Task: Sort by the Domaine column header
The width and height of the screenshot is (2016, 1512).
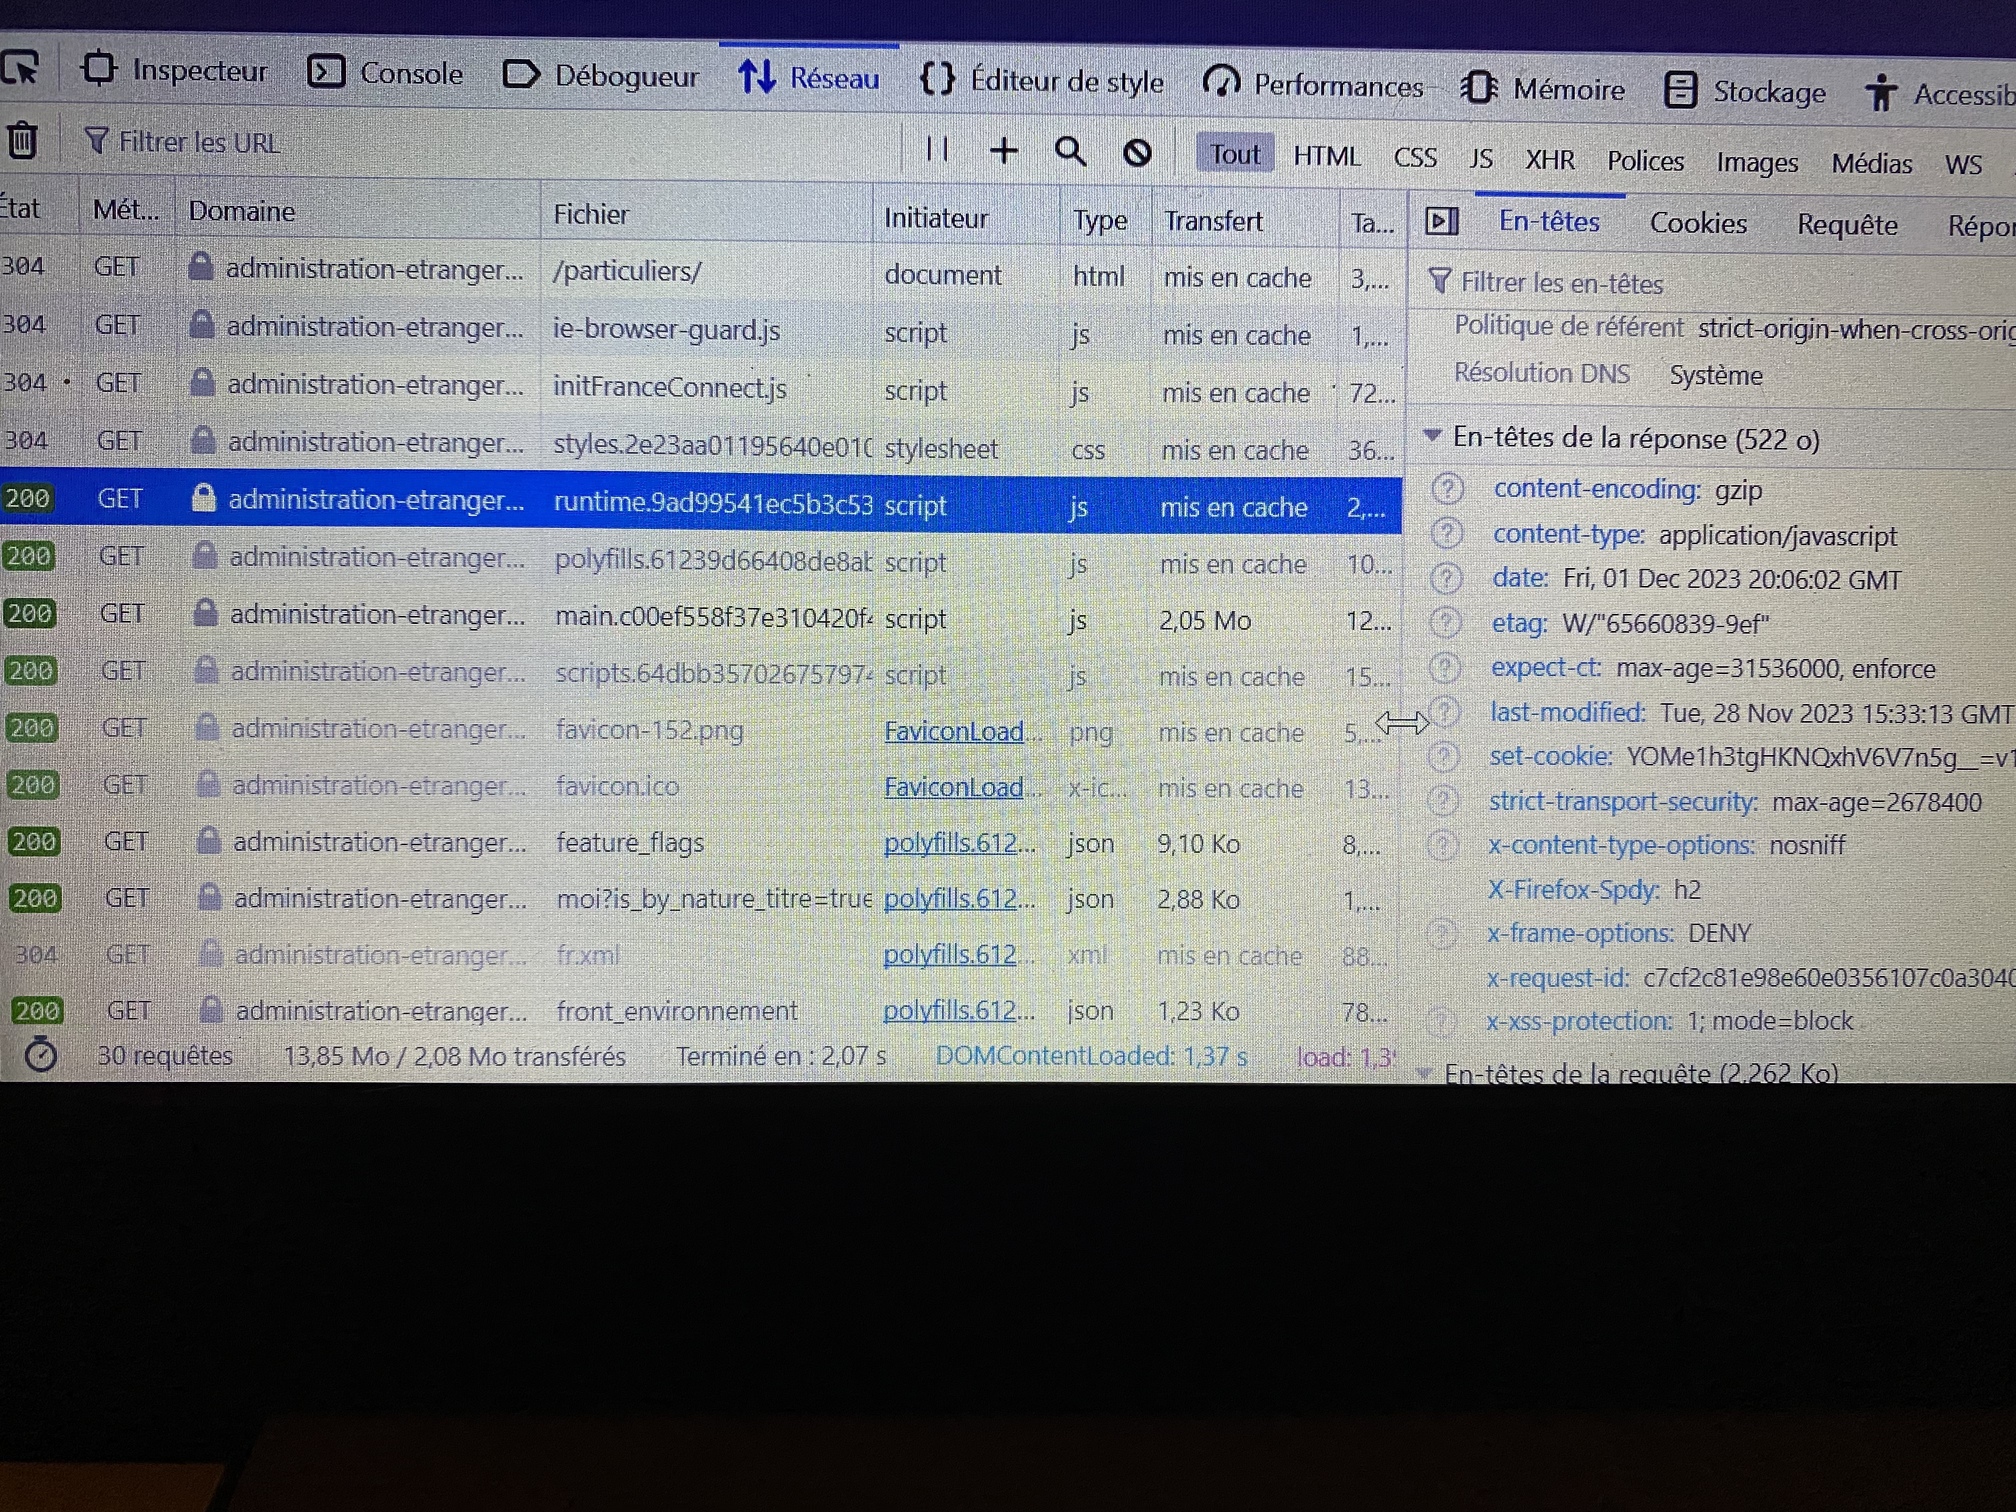Action: pyautogui.click(x=358, y=211)
